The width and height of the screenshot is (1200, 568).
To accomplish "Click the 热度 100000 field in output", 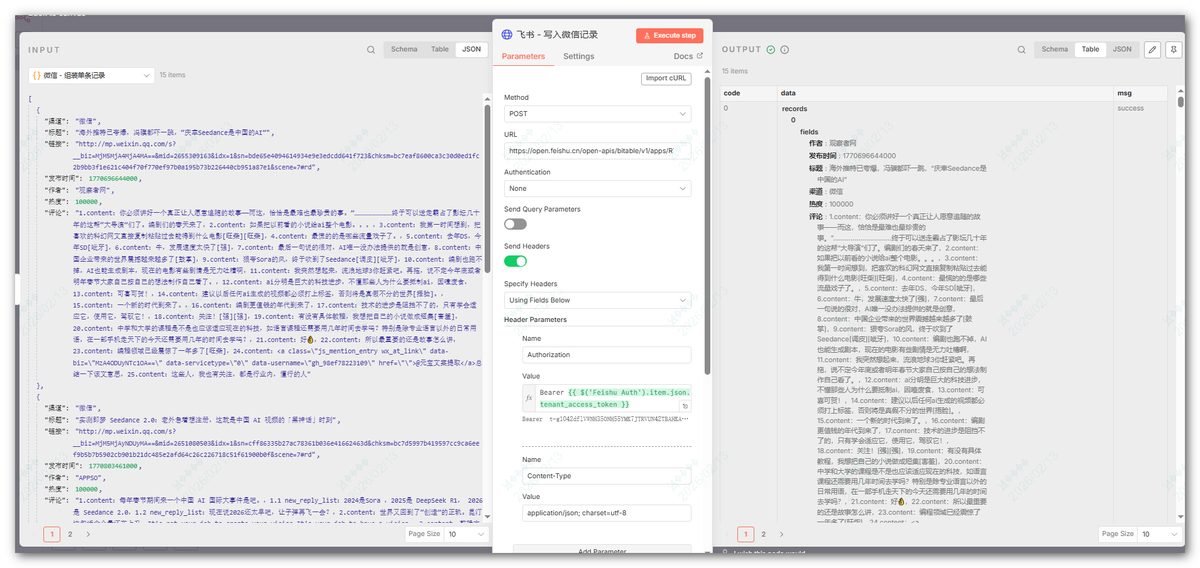I will coord(830,203).
